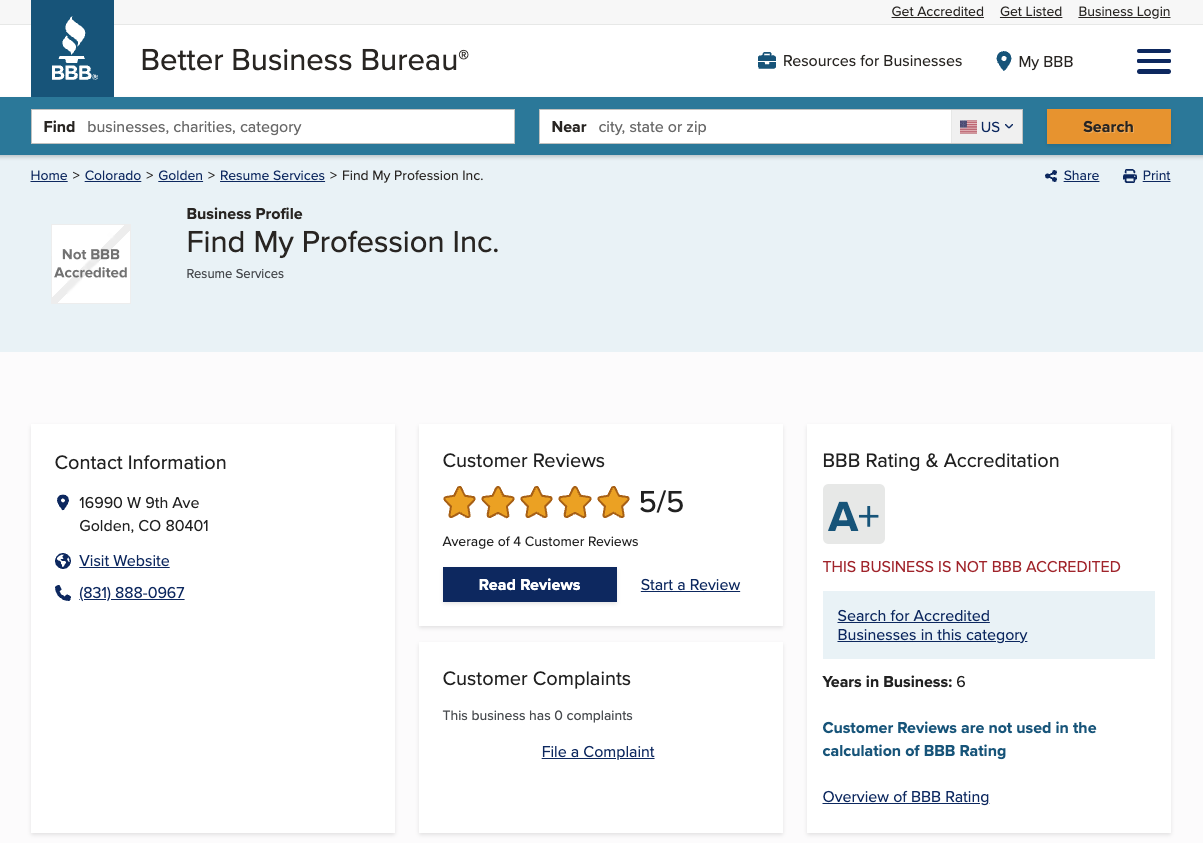Click the globe icon beside Visit Website

click(x=63, y=561)
